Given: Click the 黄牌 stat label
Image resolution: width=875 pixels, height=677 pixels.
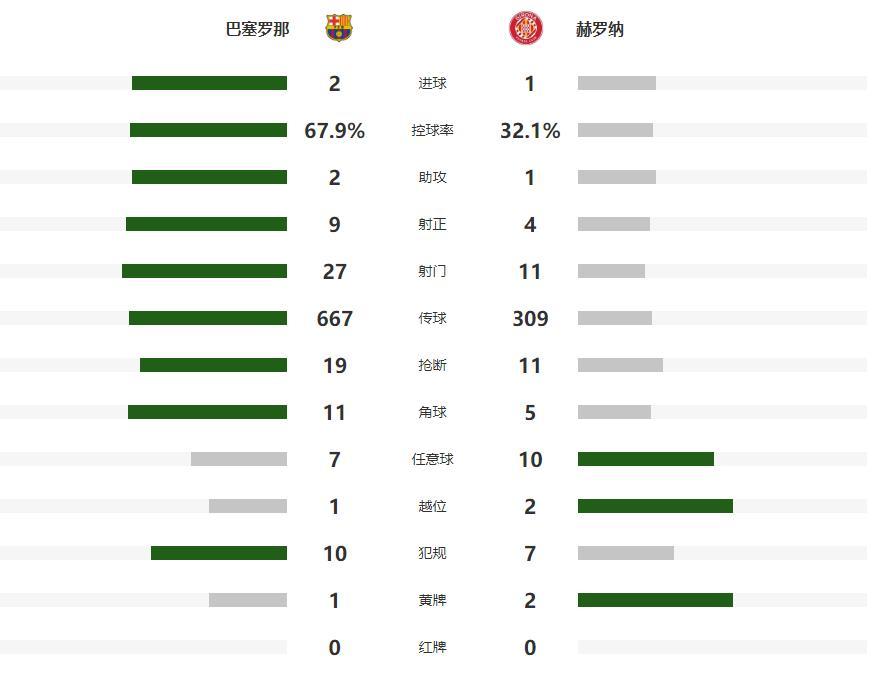Looking at the screenshot, I should coord(432,600).
